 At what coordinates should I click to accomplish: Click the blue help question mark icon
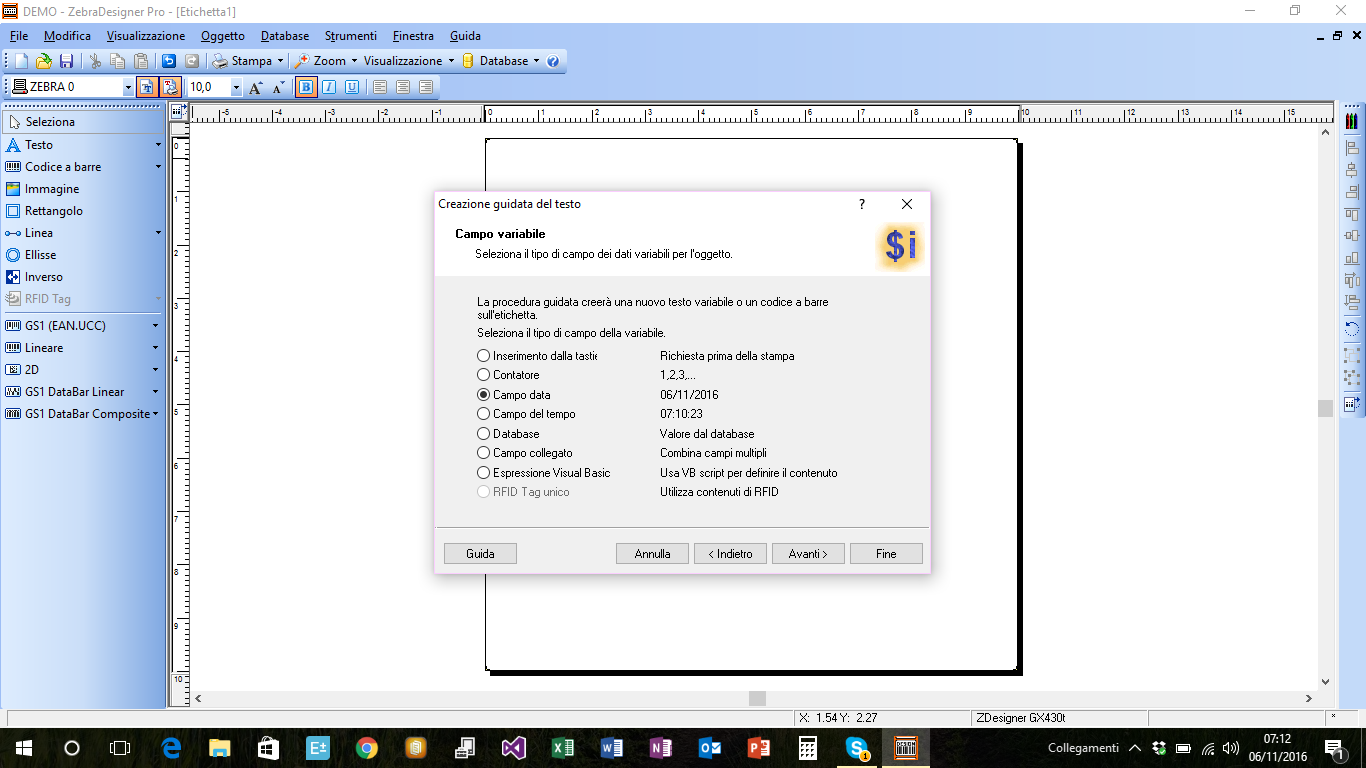553,61
